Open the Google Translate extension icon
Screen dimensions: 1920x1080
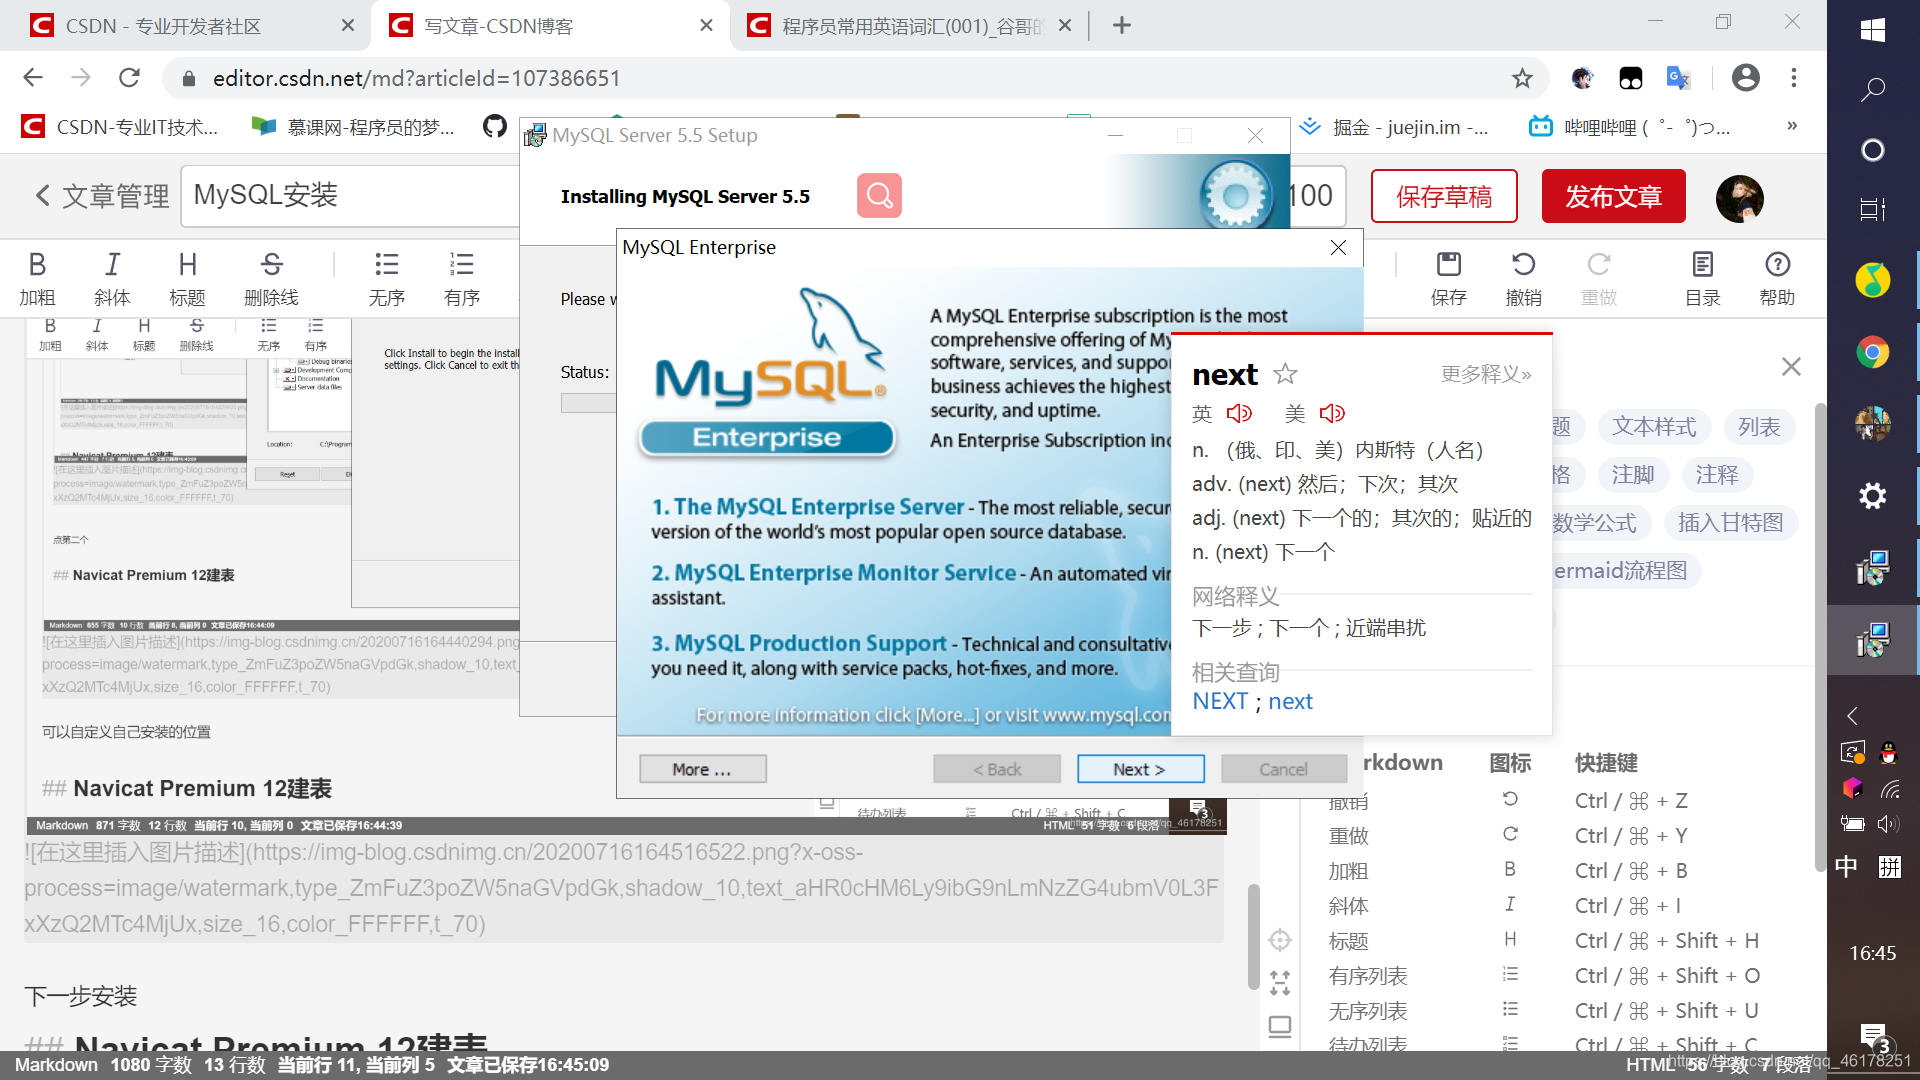coord(1677,78)
